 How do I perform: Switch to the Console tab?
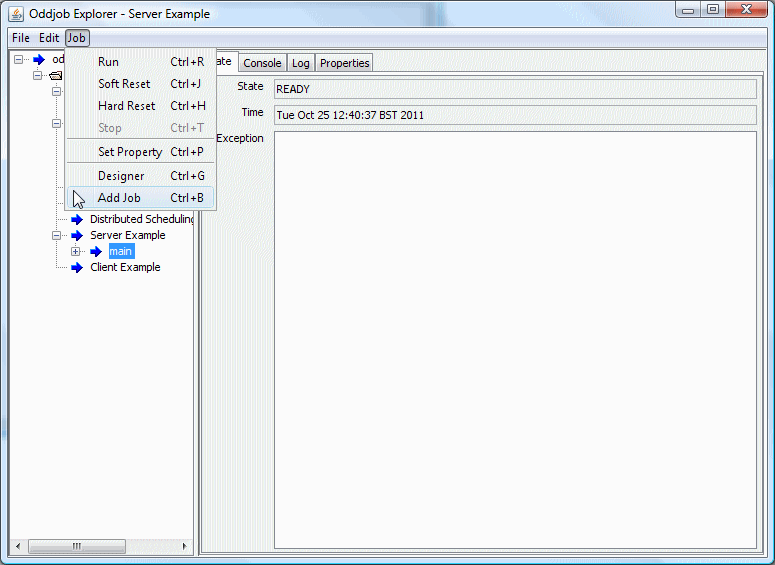click(262, 63)
